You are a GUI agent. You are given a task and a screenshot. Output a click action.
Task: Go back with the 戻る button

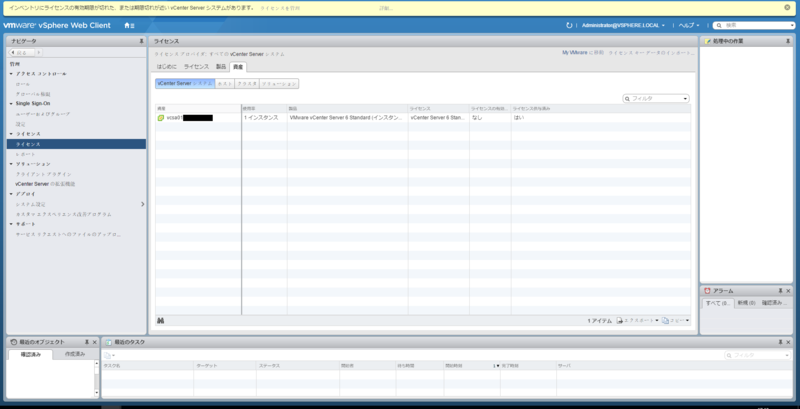(x=22, y=53)
